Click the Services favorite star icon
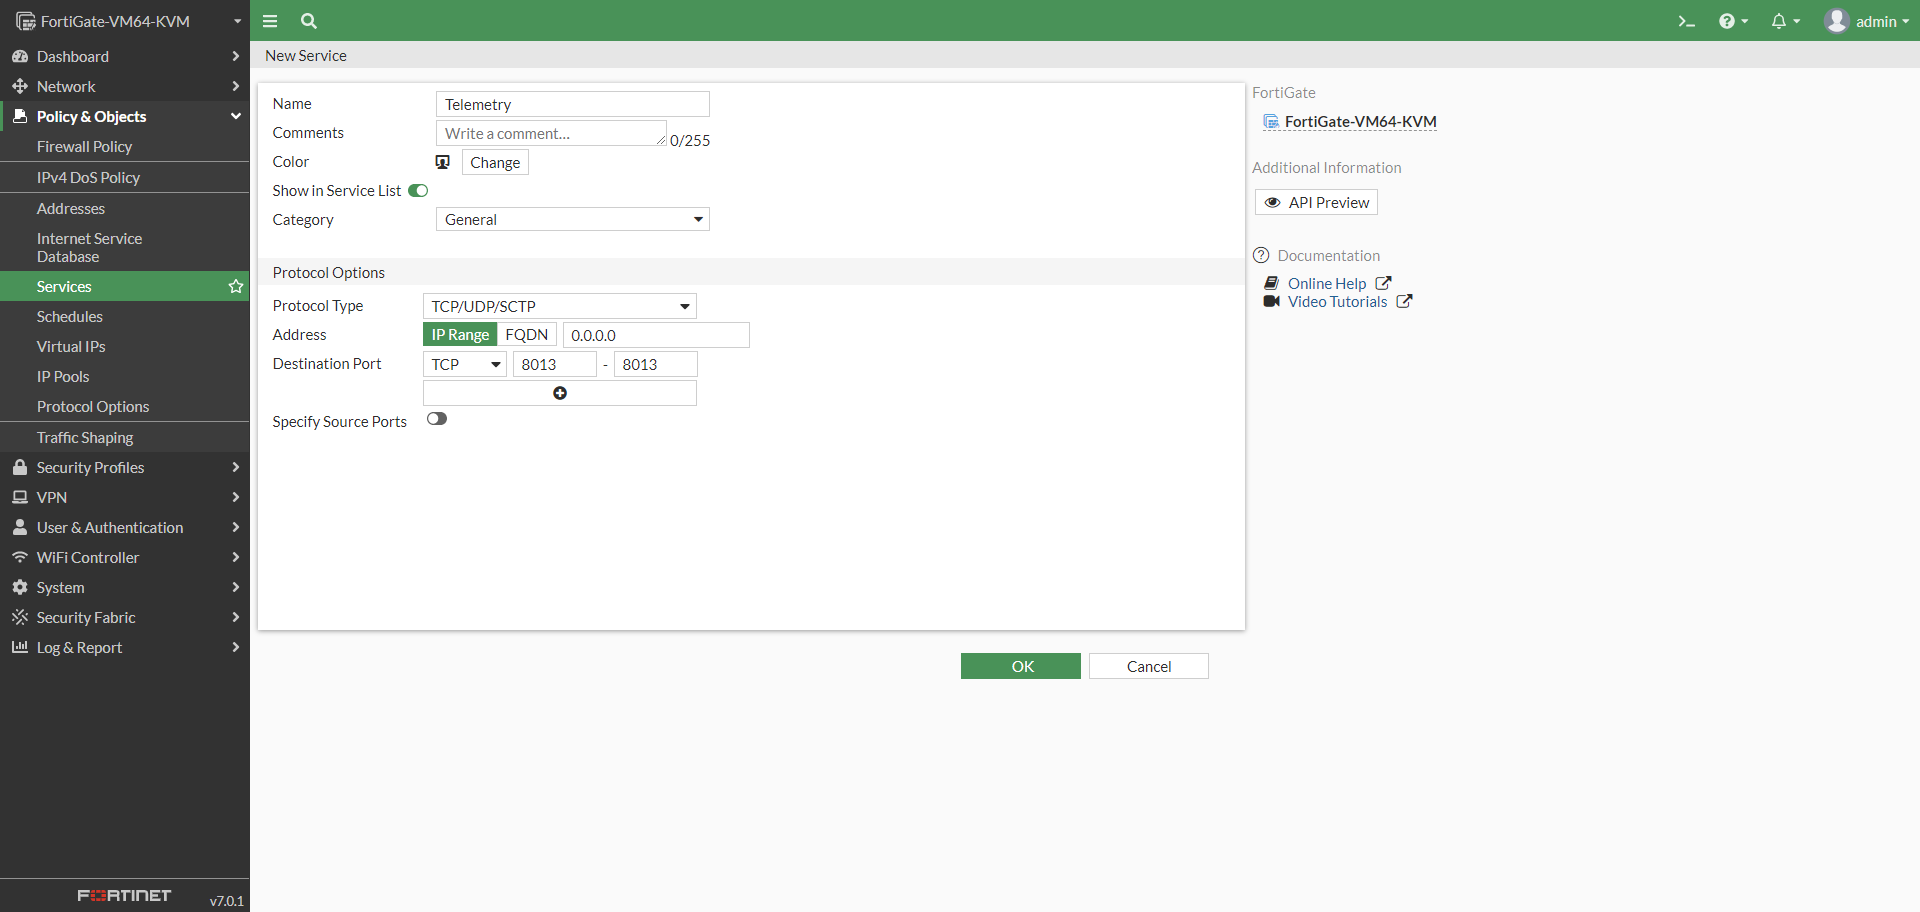The image size is (1920, 912). point(236,287)
